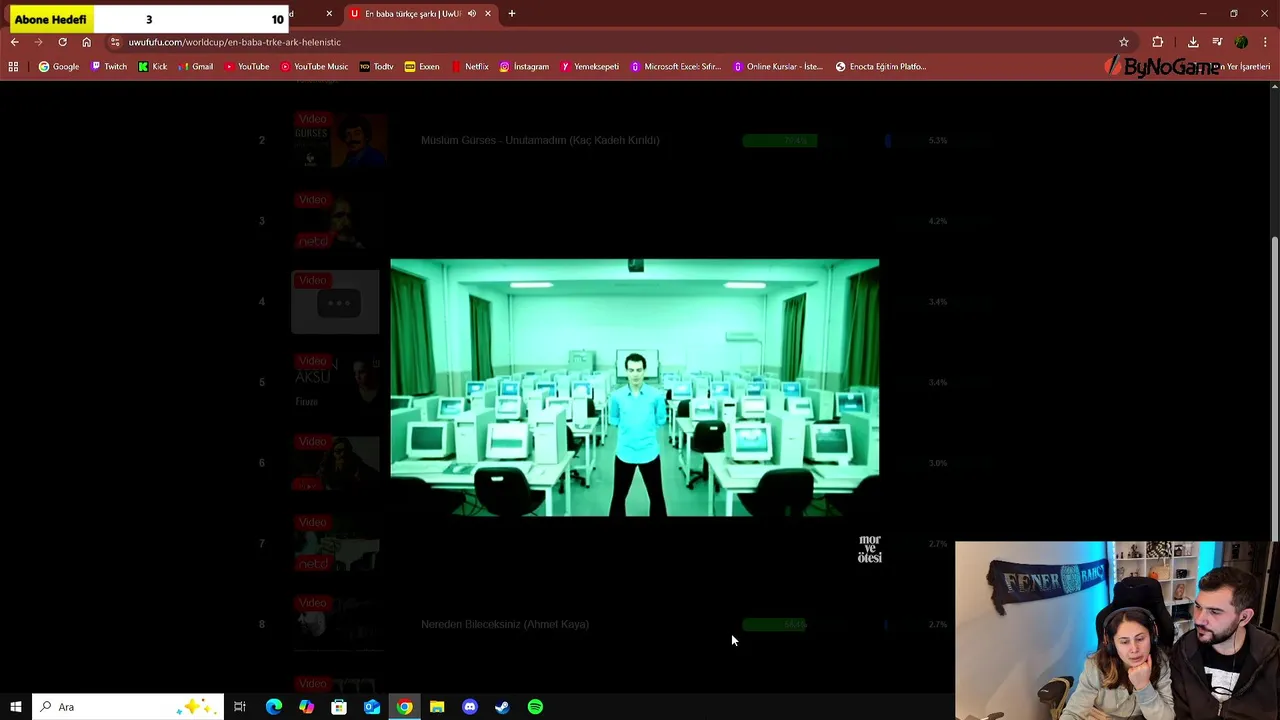Open the Windows Start menu
This screenshot has height=720, width=1280.
(x=15, y=707)
